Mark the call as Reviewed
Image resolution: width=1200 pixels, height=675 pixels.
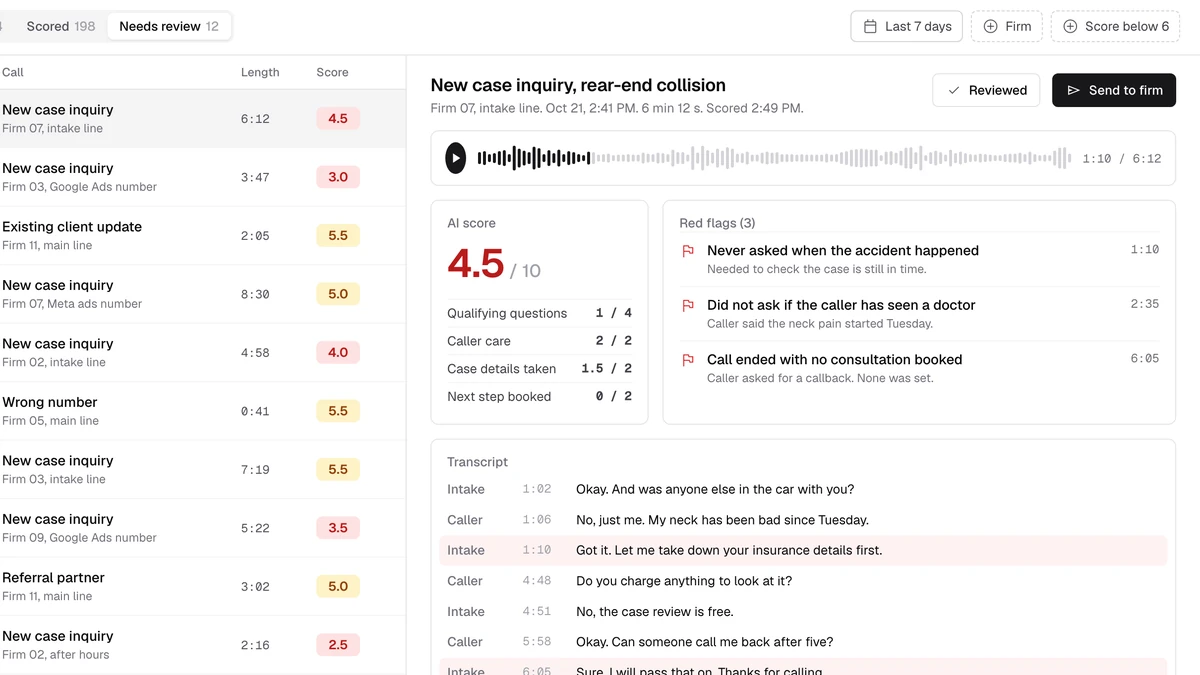[x=986, y=90]
